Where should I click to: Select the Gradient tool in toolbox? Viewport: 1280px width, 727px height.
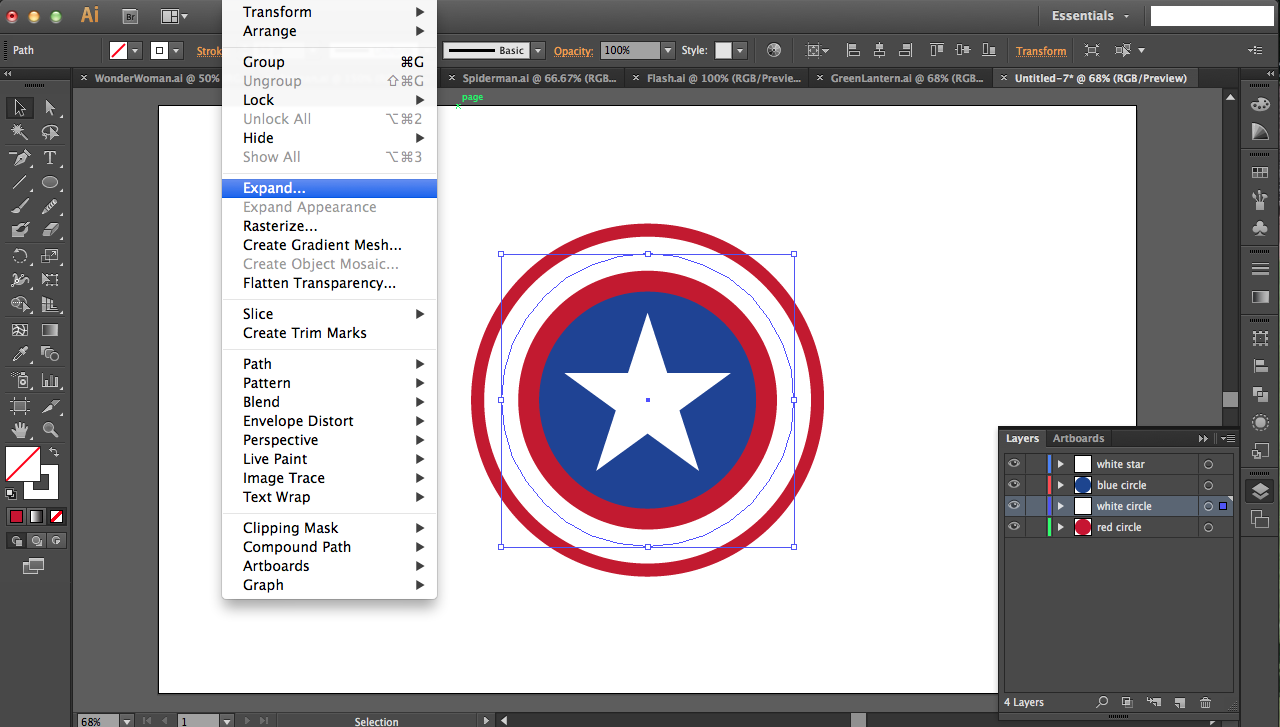[x=50, y=330]
